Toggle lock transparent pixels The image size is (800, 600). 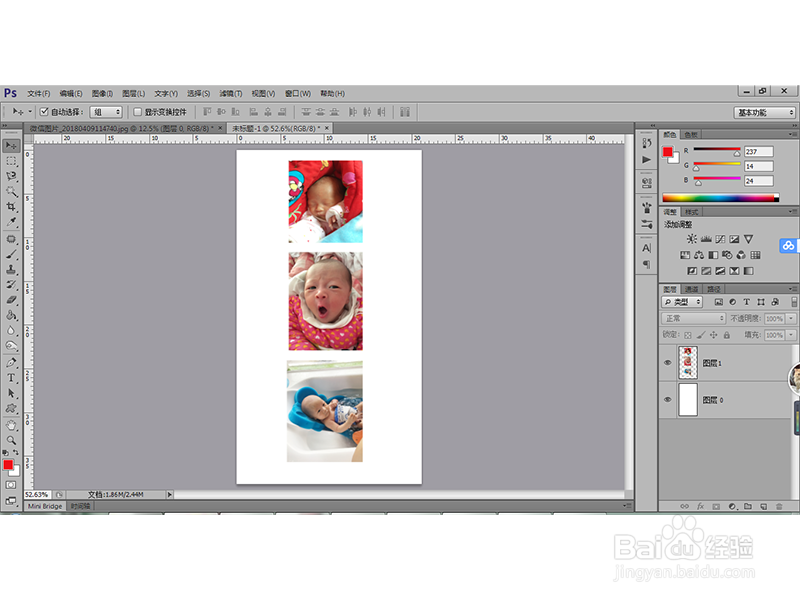[688, 335]
